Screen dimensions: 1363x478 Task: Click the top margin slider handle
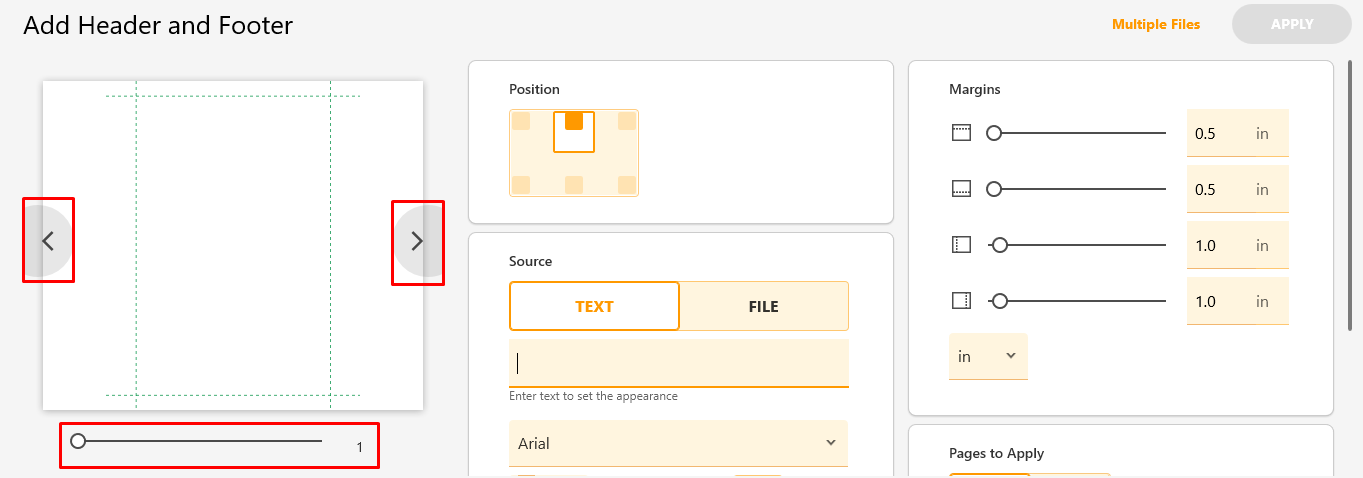click(x=994, y=133)
